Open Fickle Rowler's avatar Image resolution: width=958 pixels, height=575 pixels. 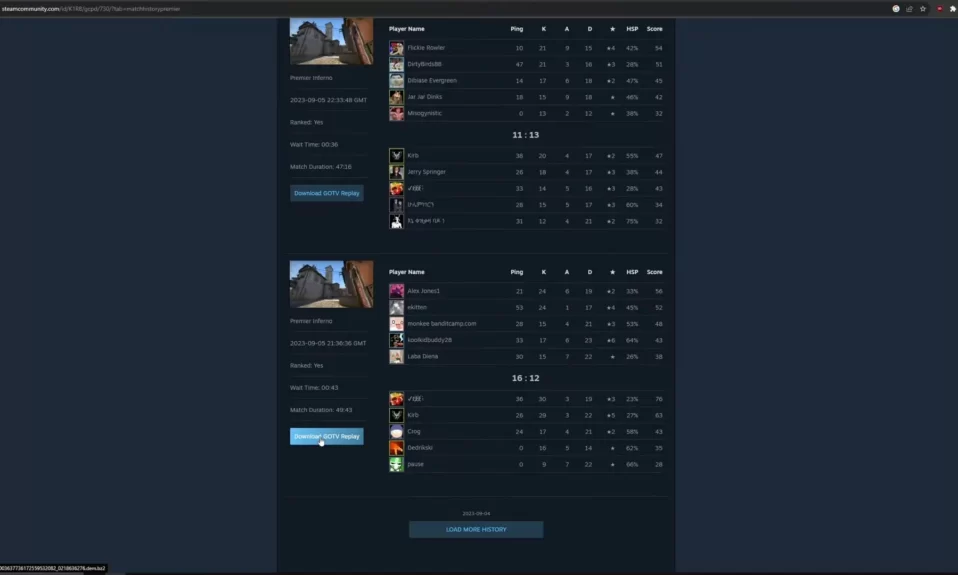397,48
